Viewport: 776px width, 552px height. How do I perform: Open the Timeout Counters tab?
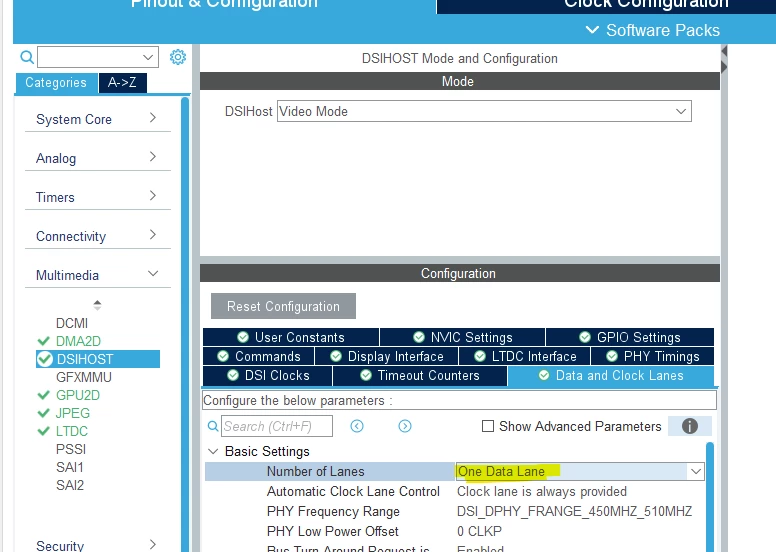(x=420, y=375)
